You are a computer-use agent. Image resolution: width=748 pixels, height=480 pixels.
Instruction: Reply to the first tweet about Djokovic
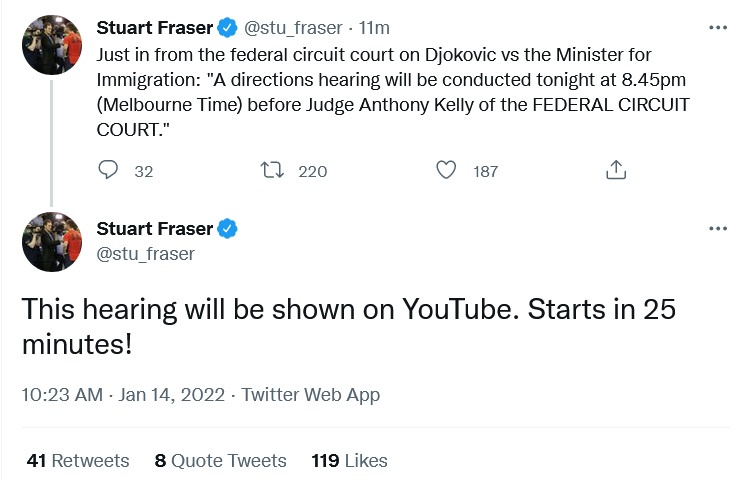point(109,171)
